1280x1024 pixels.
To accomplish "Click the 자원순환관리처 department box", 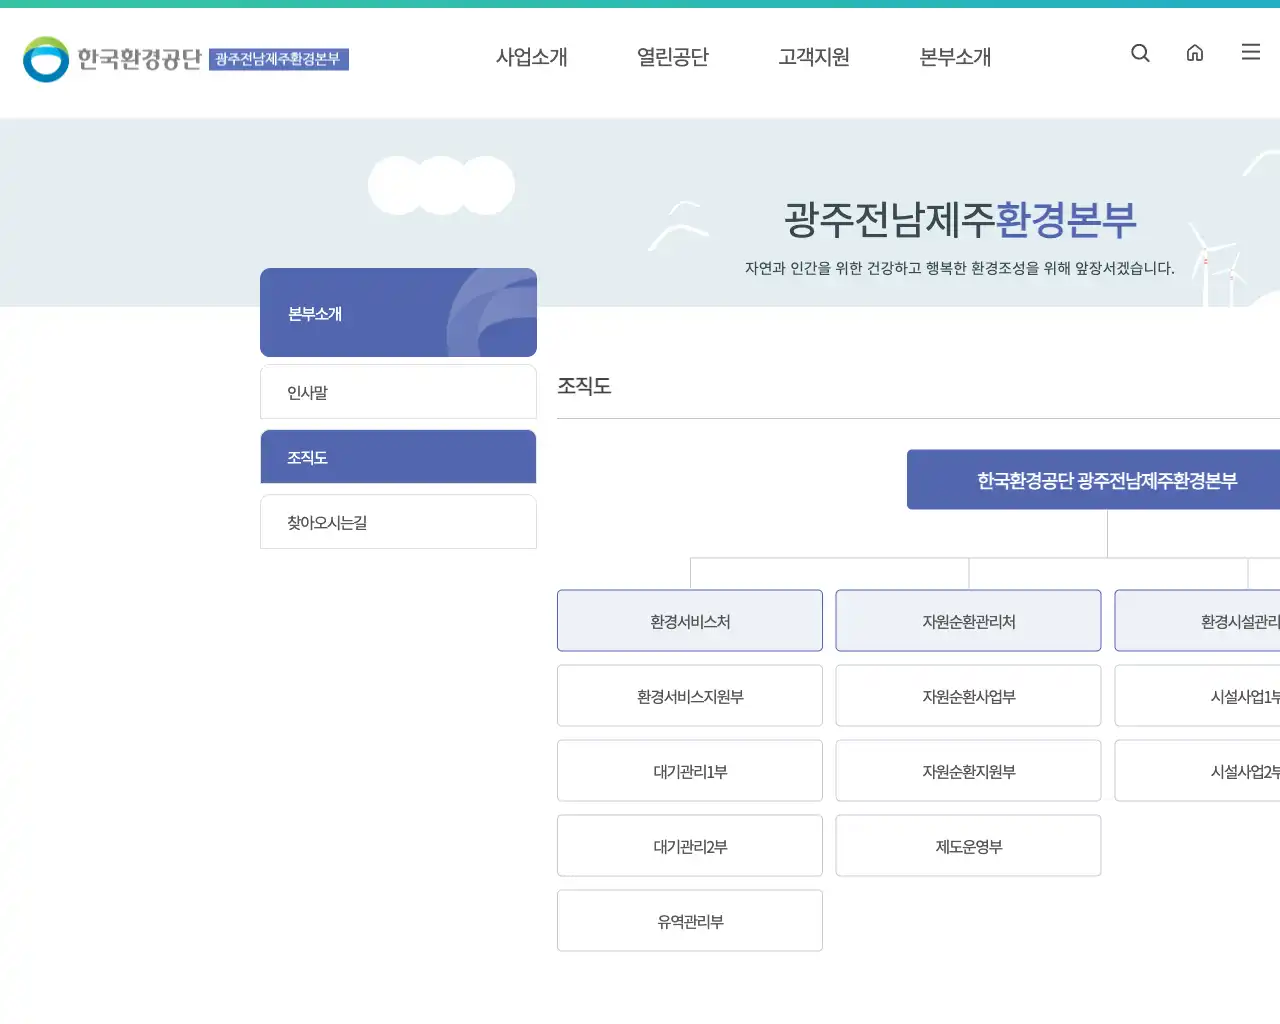I will point(968,620).
